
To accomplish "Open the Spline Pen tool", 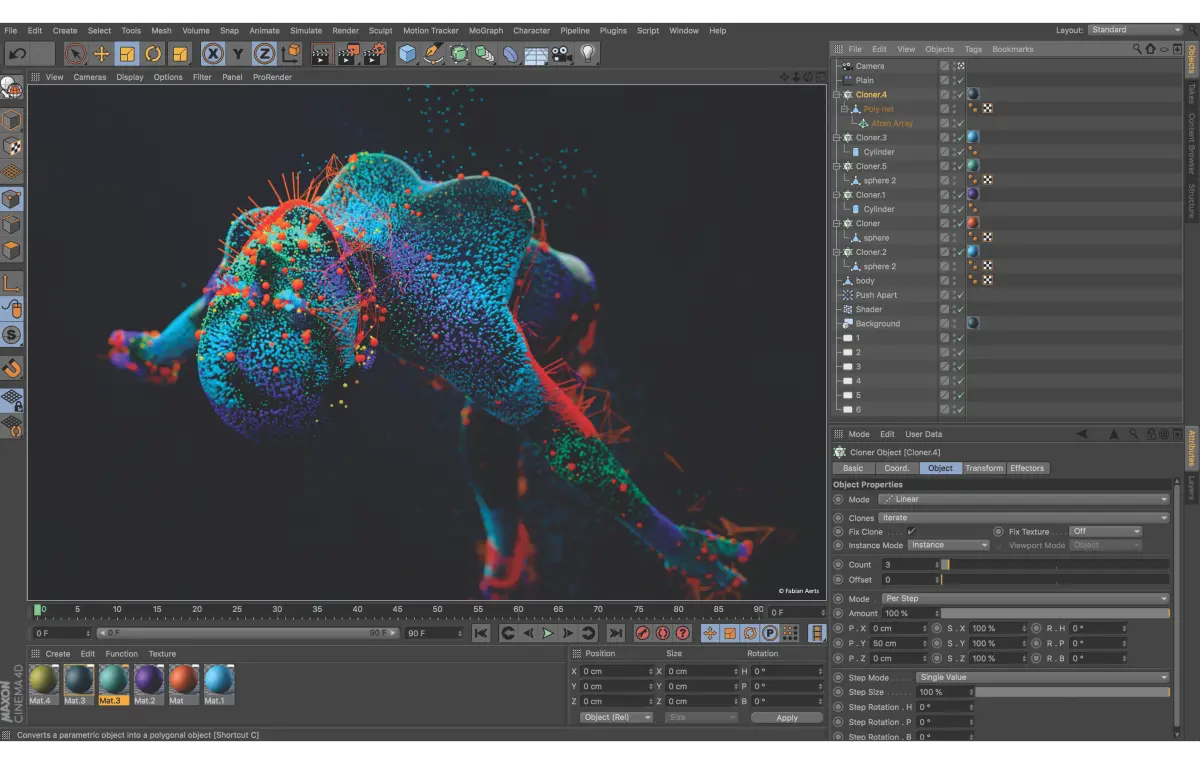I will [433, 54].
